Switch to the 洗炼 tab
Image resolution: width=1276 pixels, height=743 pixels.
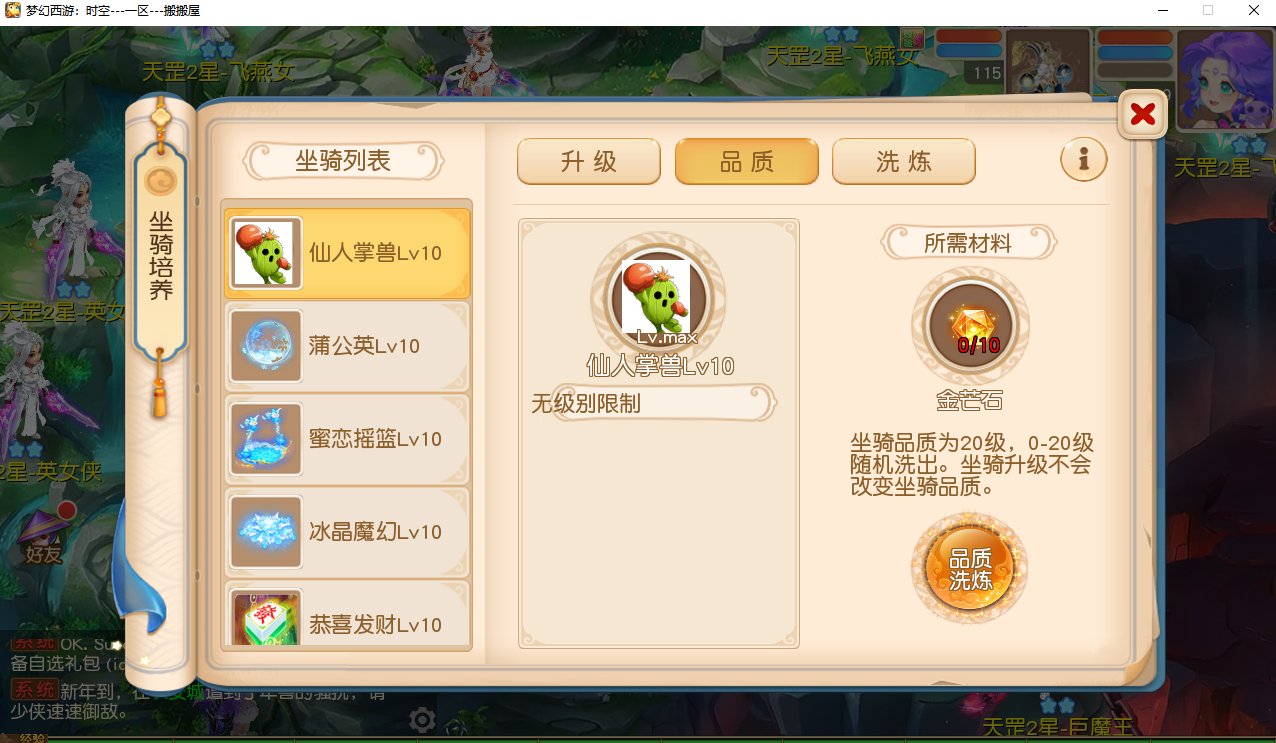click(x=904, y=161)
